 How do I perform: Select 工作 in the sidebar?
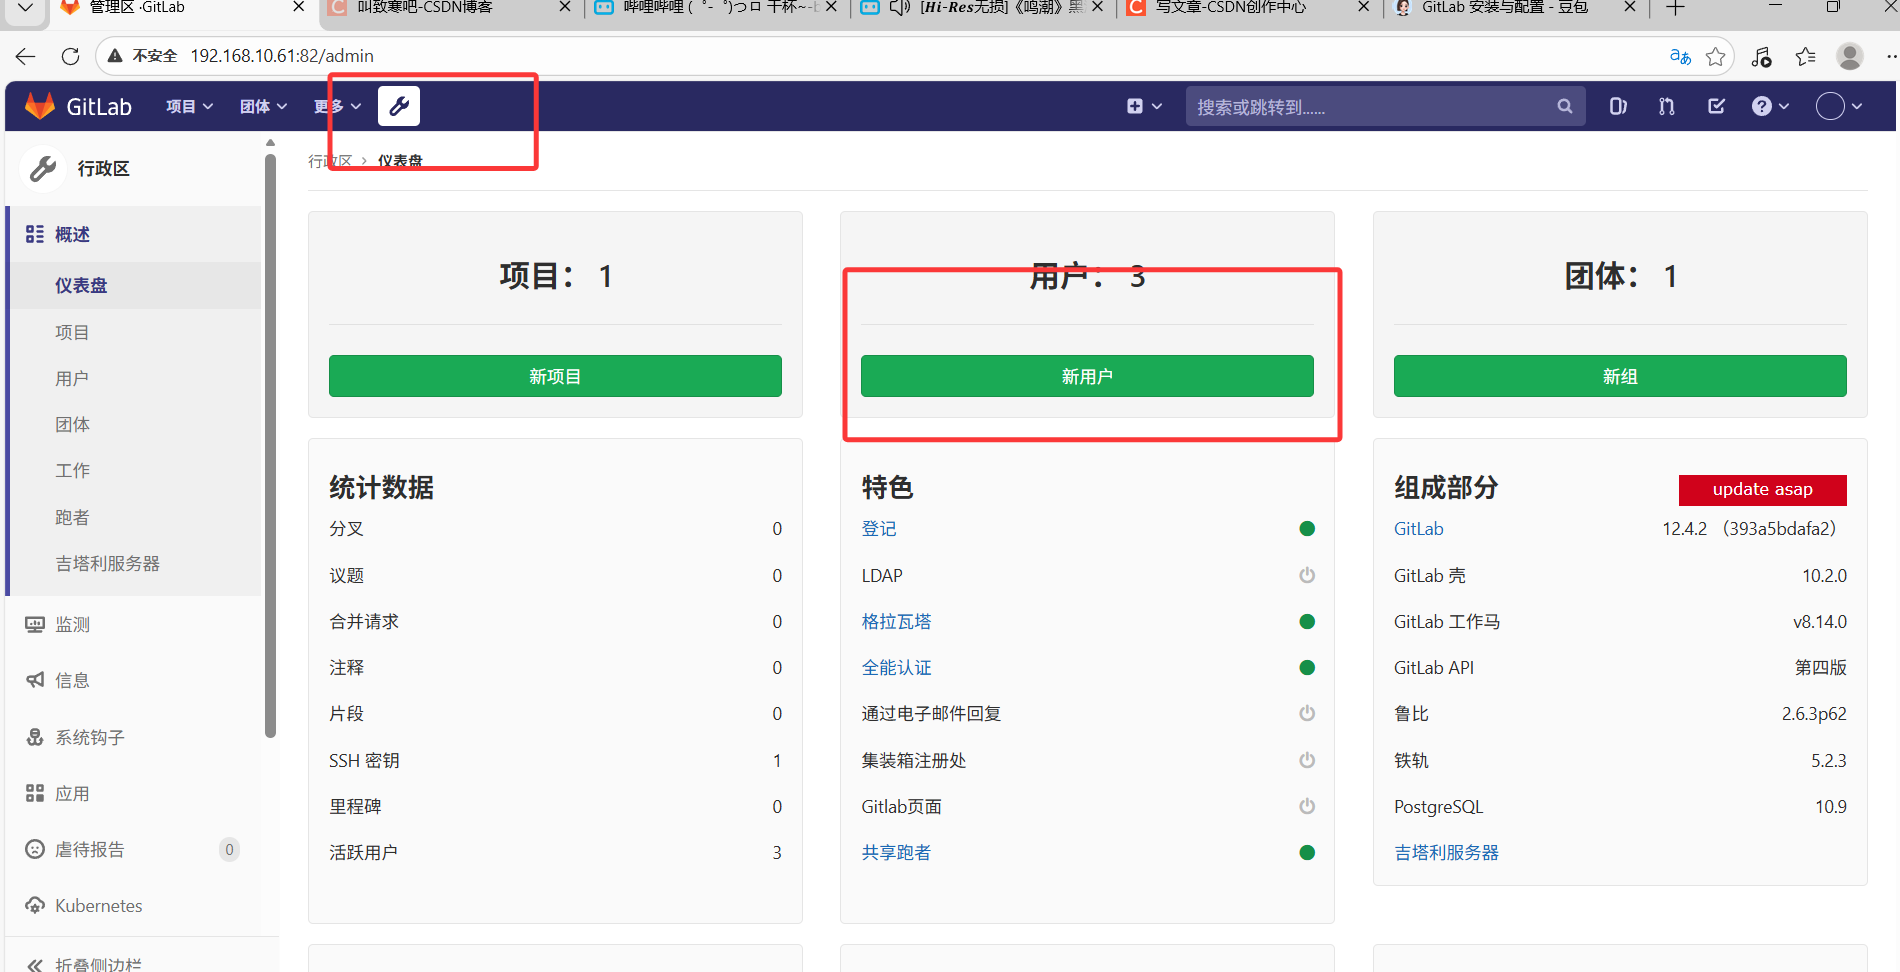[72, 471]
